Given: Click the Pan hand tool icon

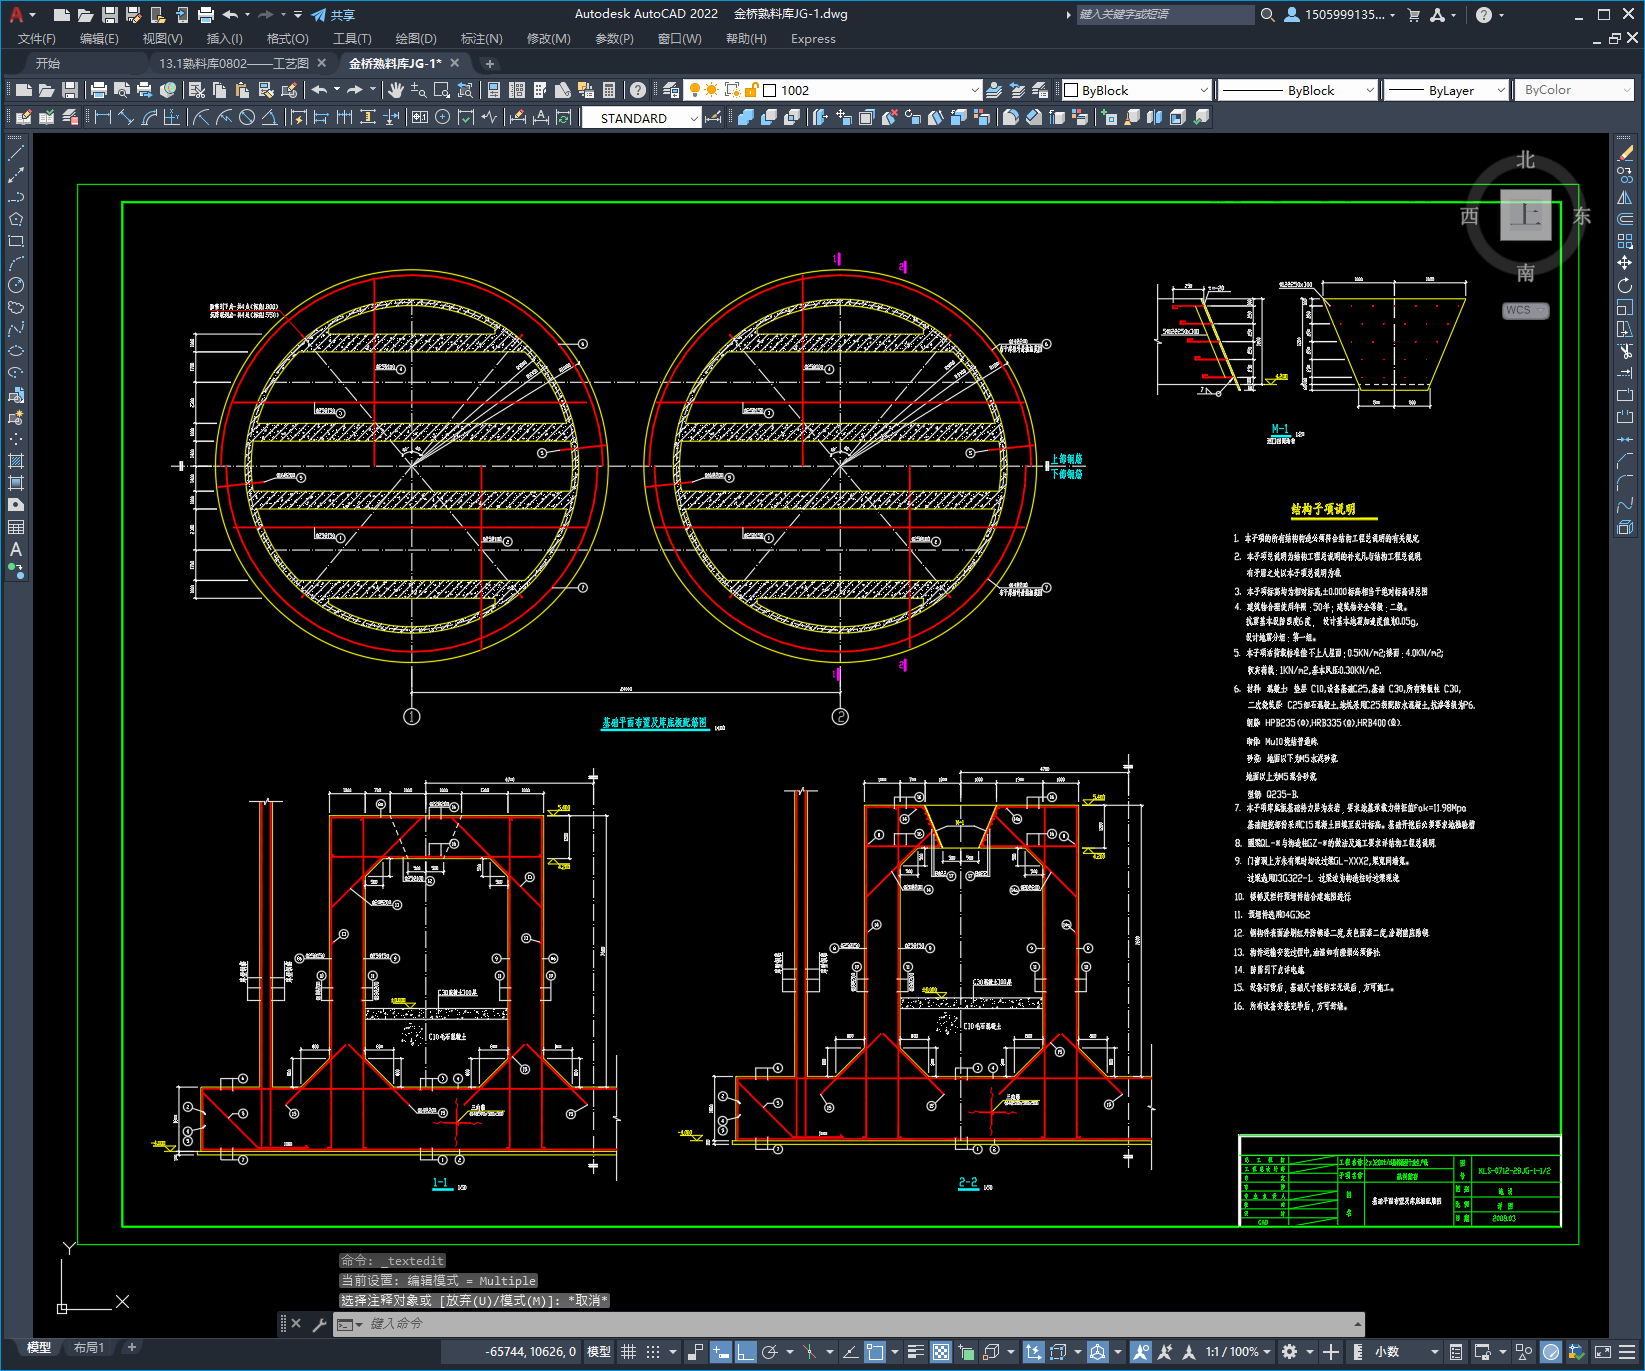Looking at the screenshot, I should click(396, 90).
